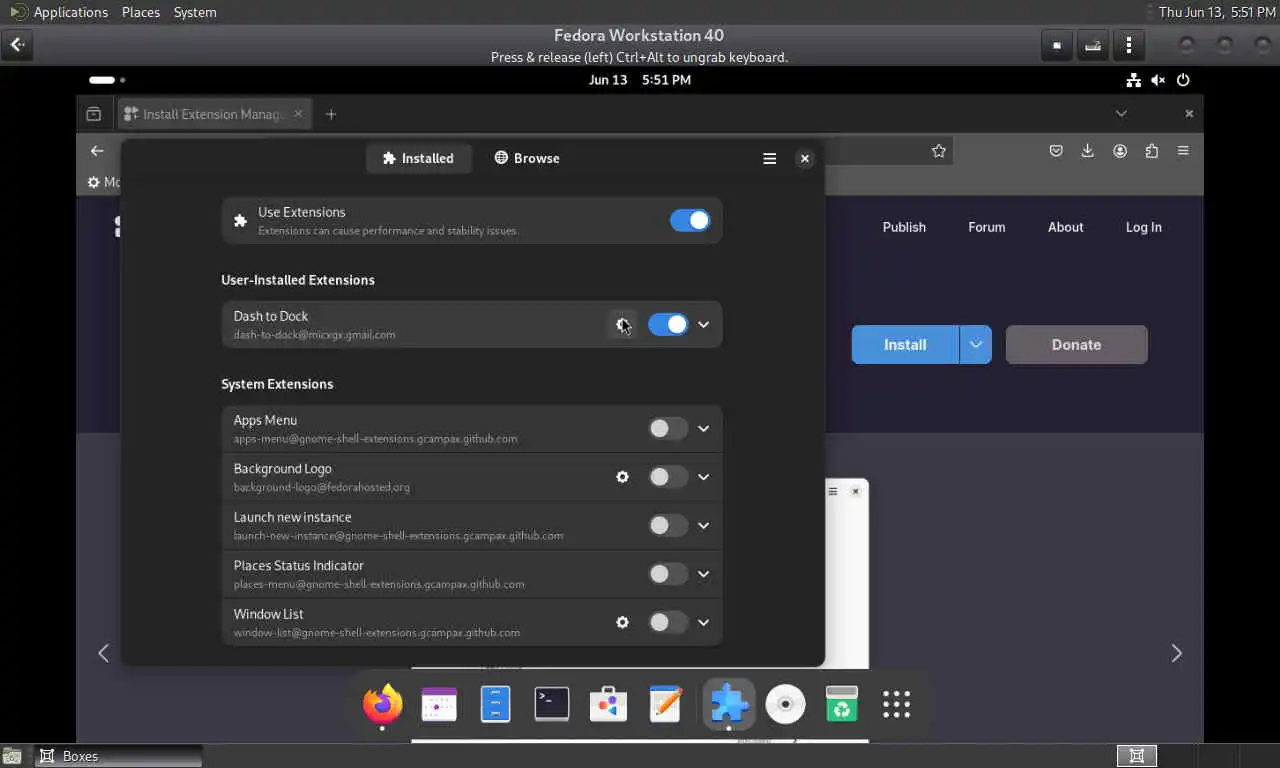Screen dimensions: 1280x768
Task: Click the Boxes back arrow button
Action: click(17, 45)
